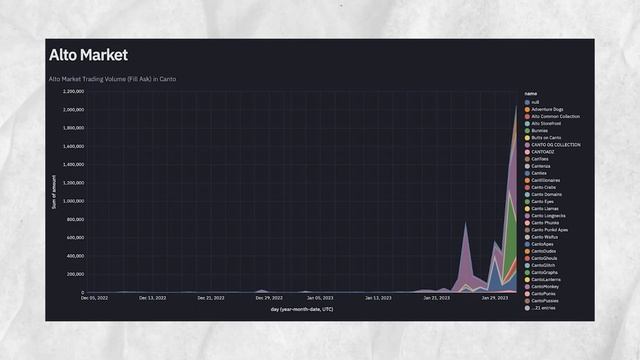This screenshot has height=360, width=640.
Task: Click the null legend color dot
Action: coord(527,102)
